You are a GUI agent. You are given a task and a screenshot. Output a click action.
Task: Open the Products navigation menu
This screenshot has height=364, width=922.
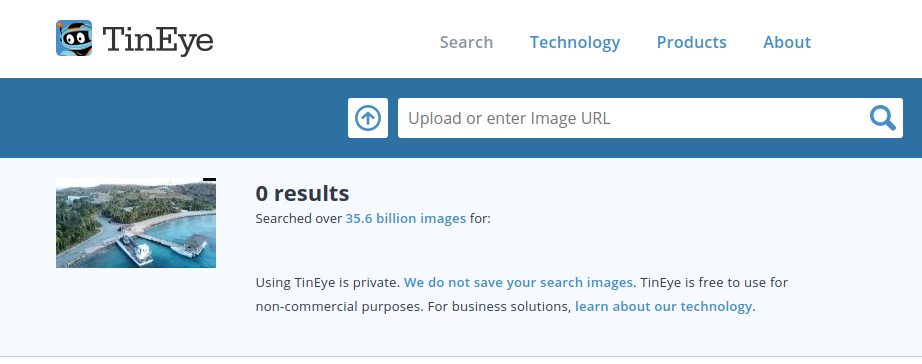[x=692, y=42]
